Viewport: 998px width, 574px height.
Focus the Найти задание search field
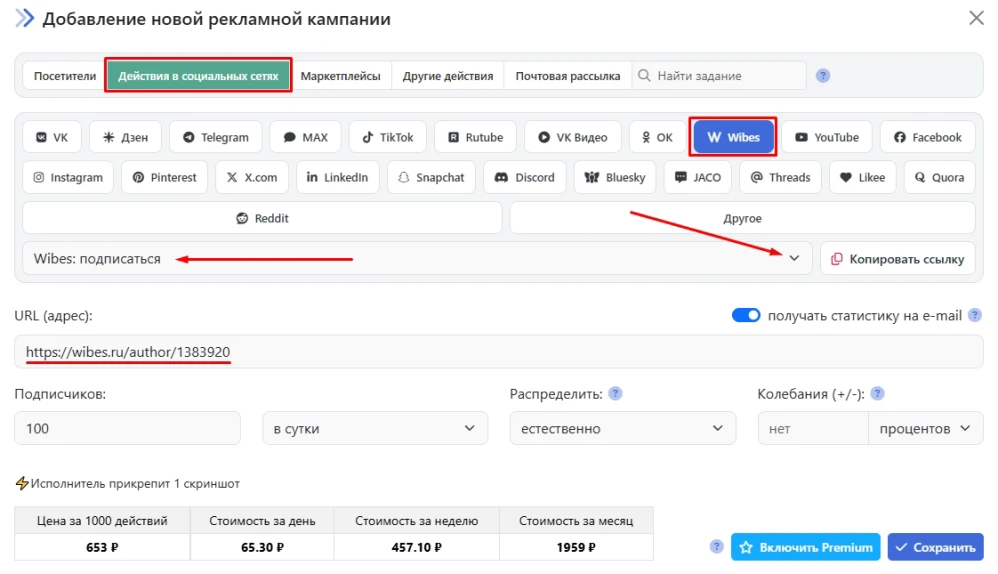[719, 76]
